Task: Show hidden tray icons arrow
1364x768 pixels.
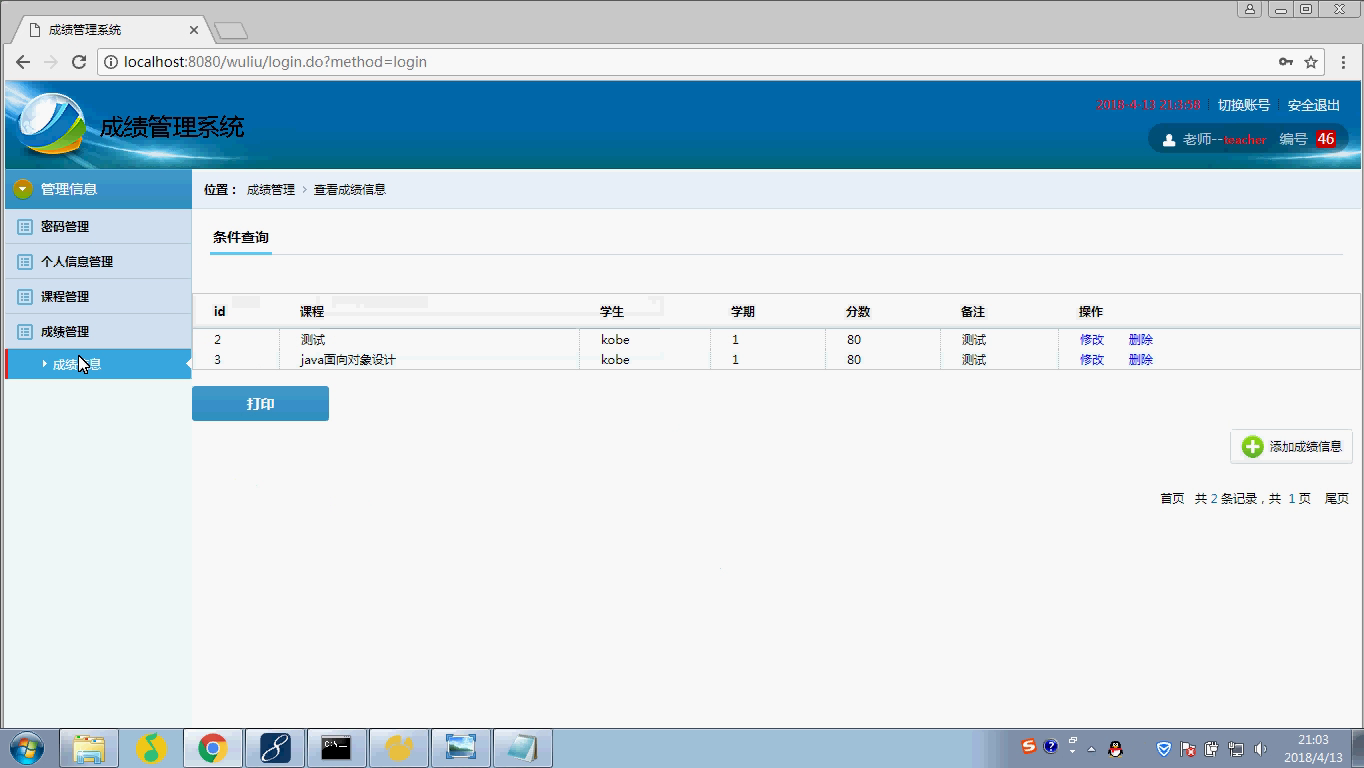Action: pos(1091,749)
